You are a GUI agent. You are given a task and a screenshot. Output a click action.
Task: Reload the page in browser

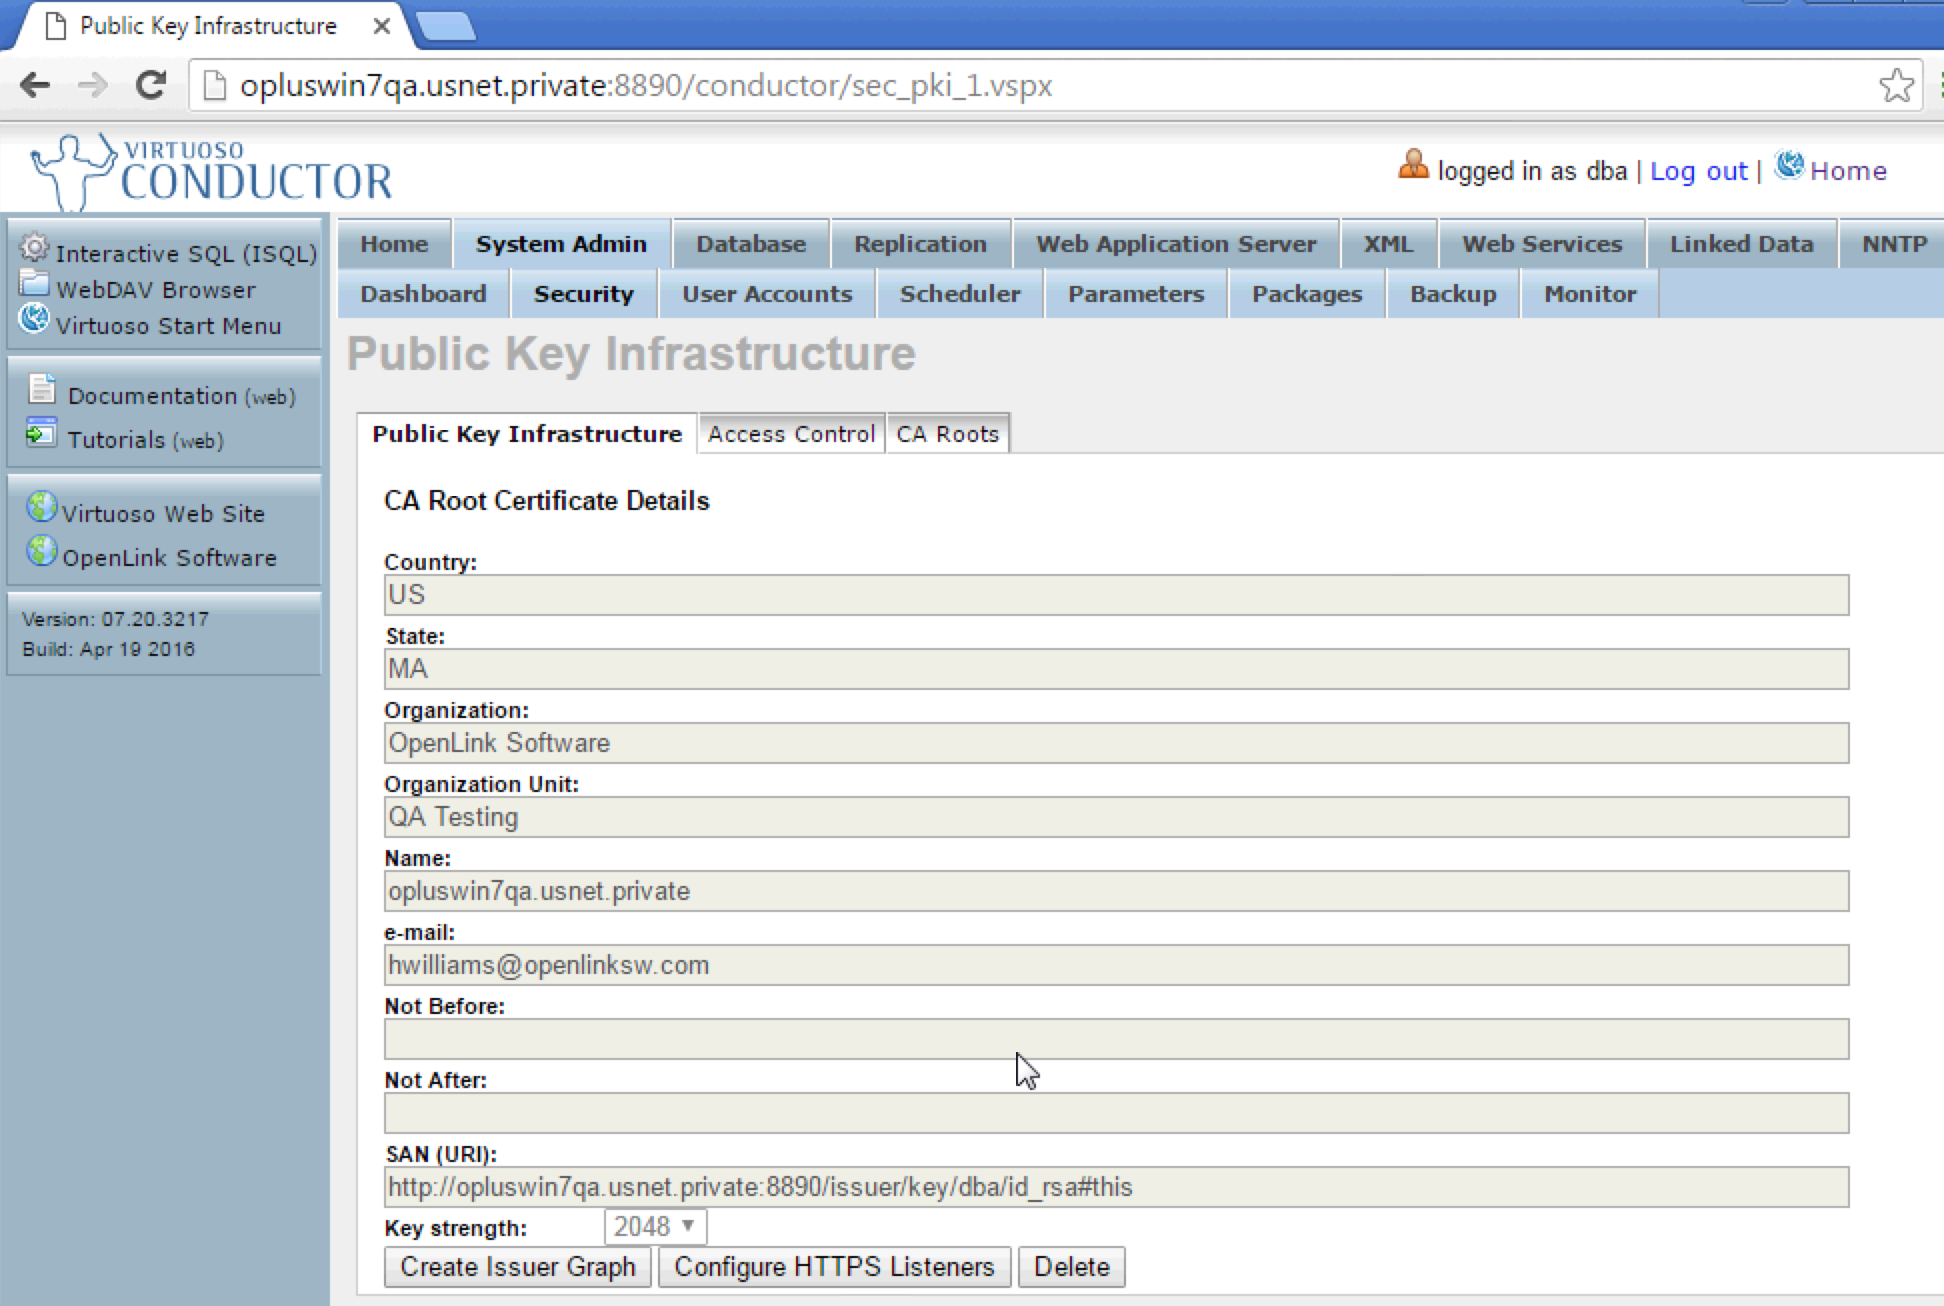pos(151,86)
